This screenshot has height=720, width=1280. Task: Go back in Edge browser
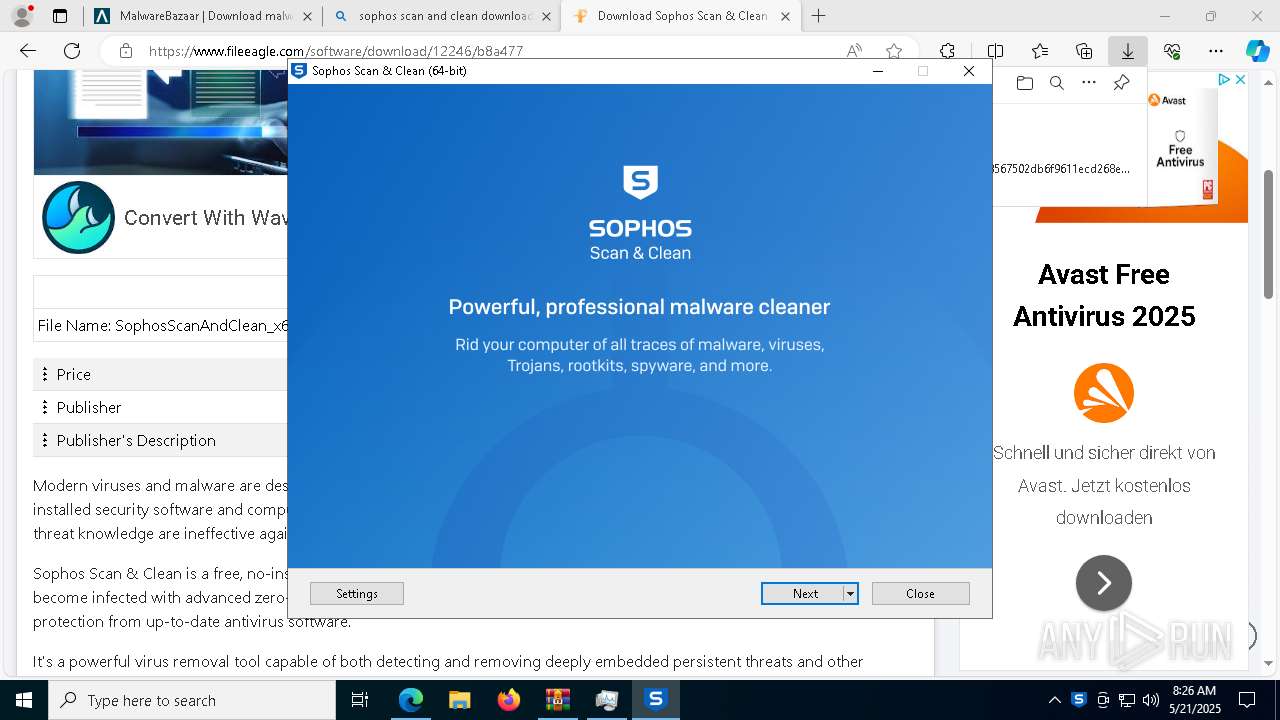click(x=28, y=51)
